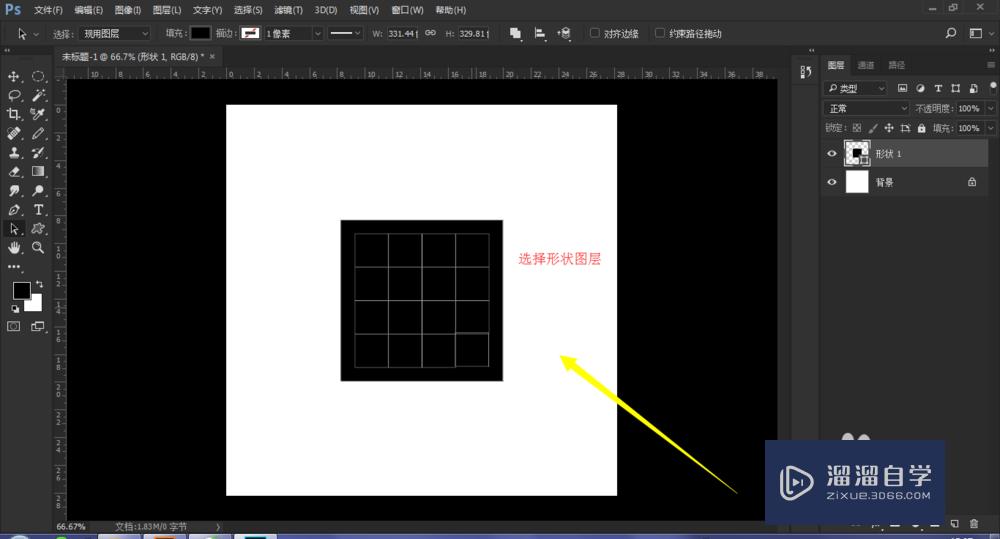Select the Smudge tool
This screenshot has height=539, width=1000.
coord(13,191)
